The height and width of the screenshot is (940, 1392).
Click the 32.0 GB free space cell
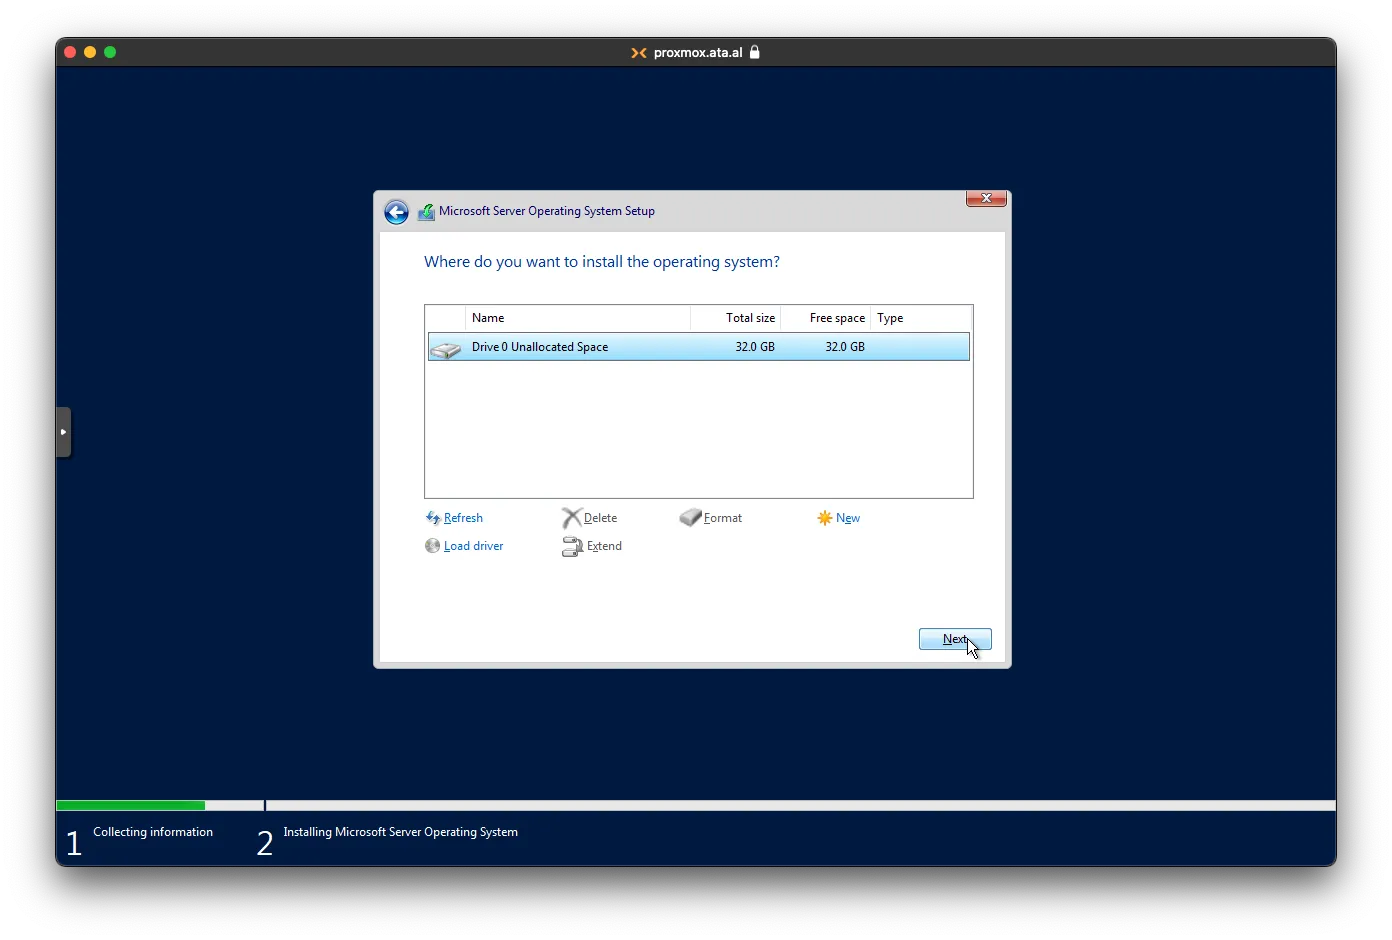(x=845, y=347)
